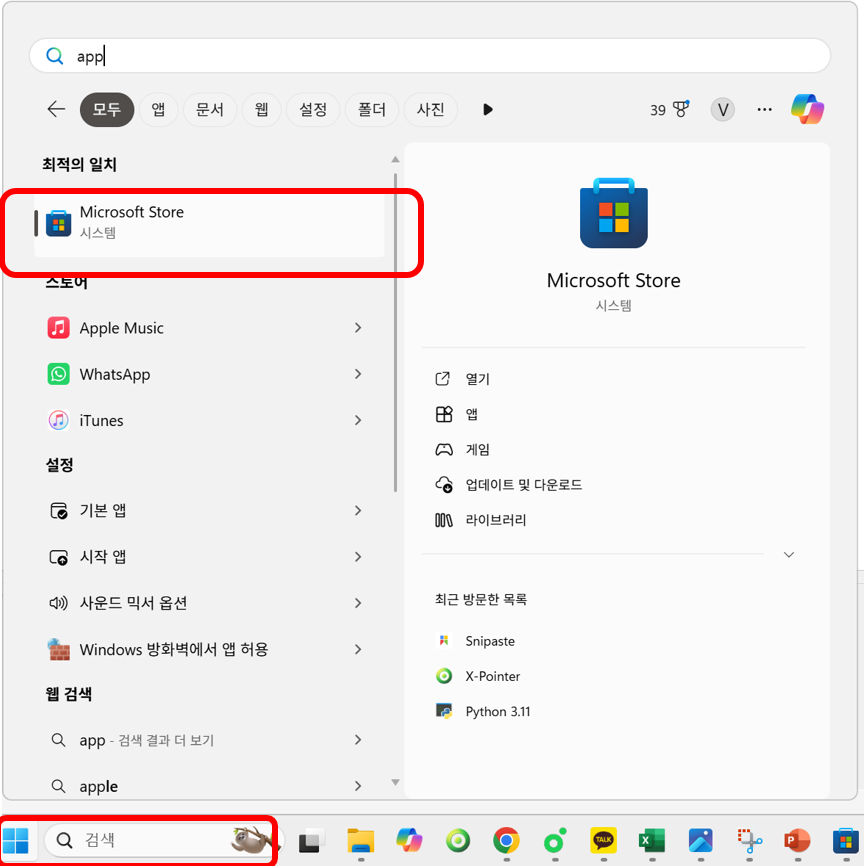Screen dimensions: 865x866
Task: Expand iTunes result chevron
Action: pos(358,421)
